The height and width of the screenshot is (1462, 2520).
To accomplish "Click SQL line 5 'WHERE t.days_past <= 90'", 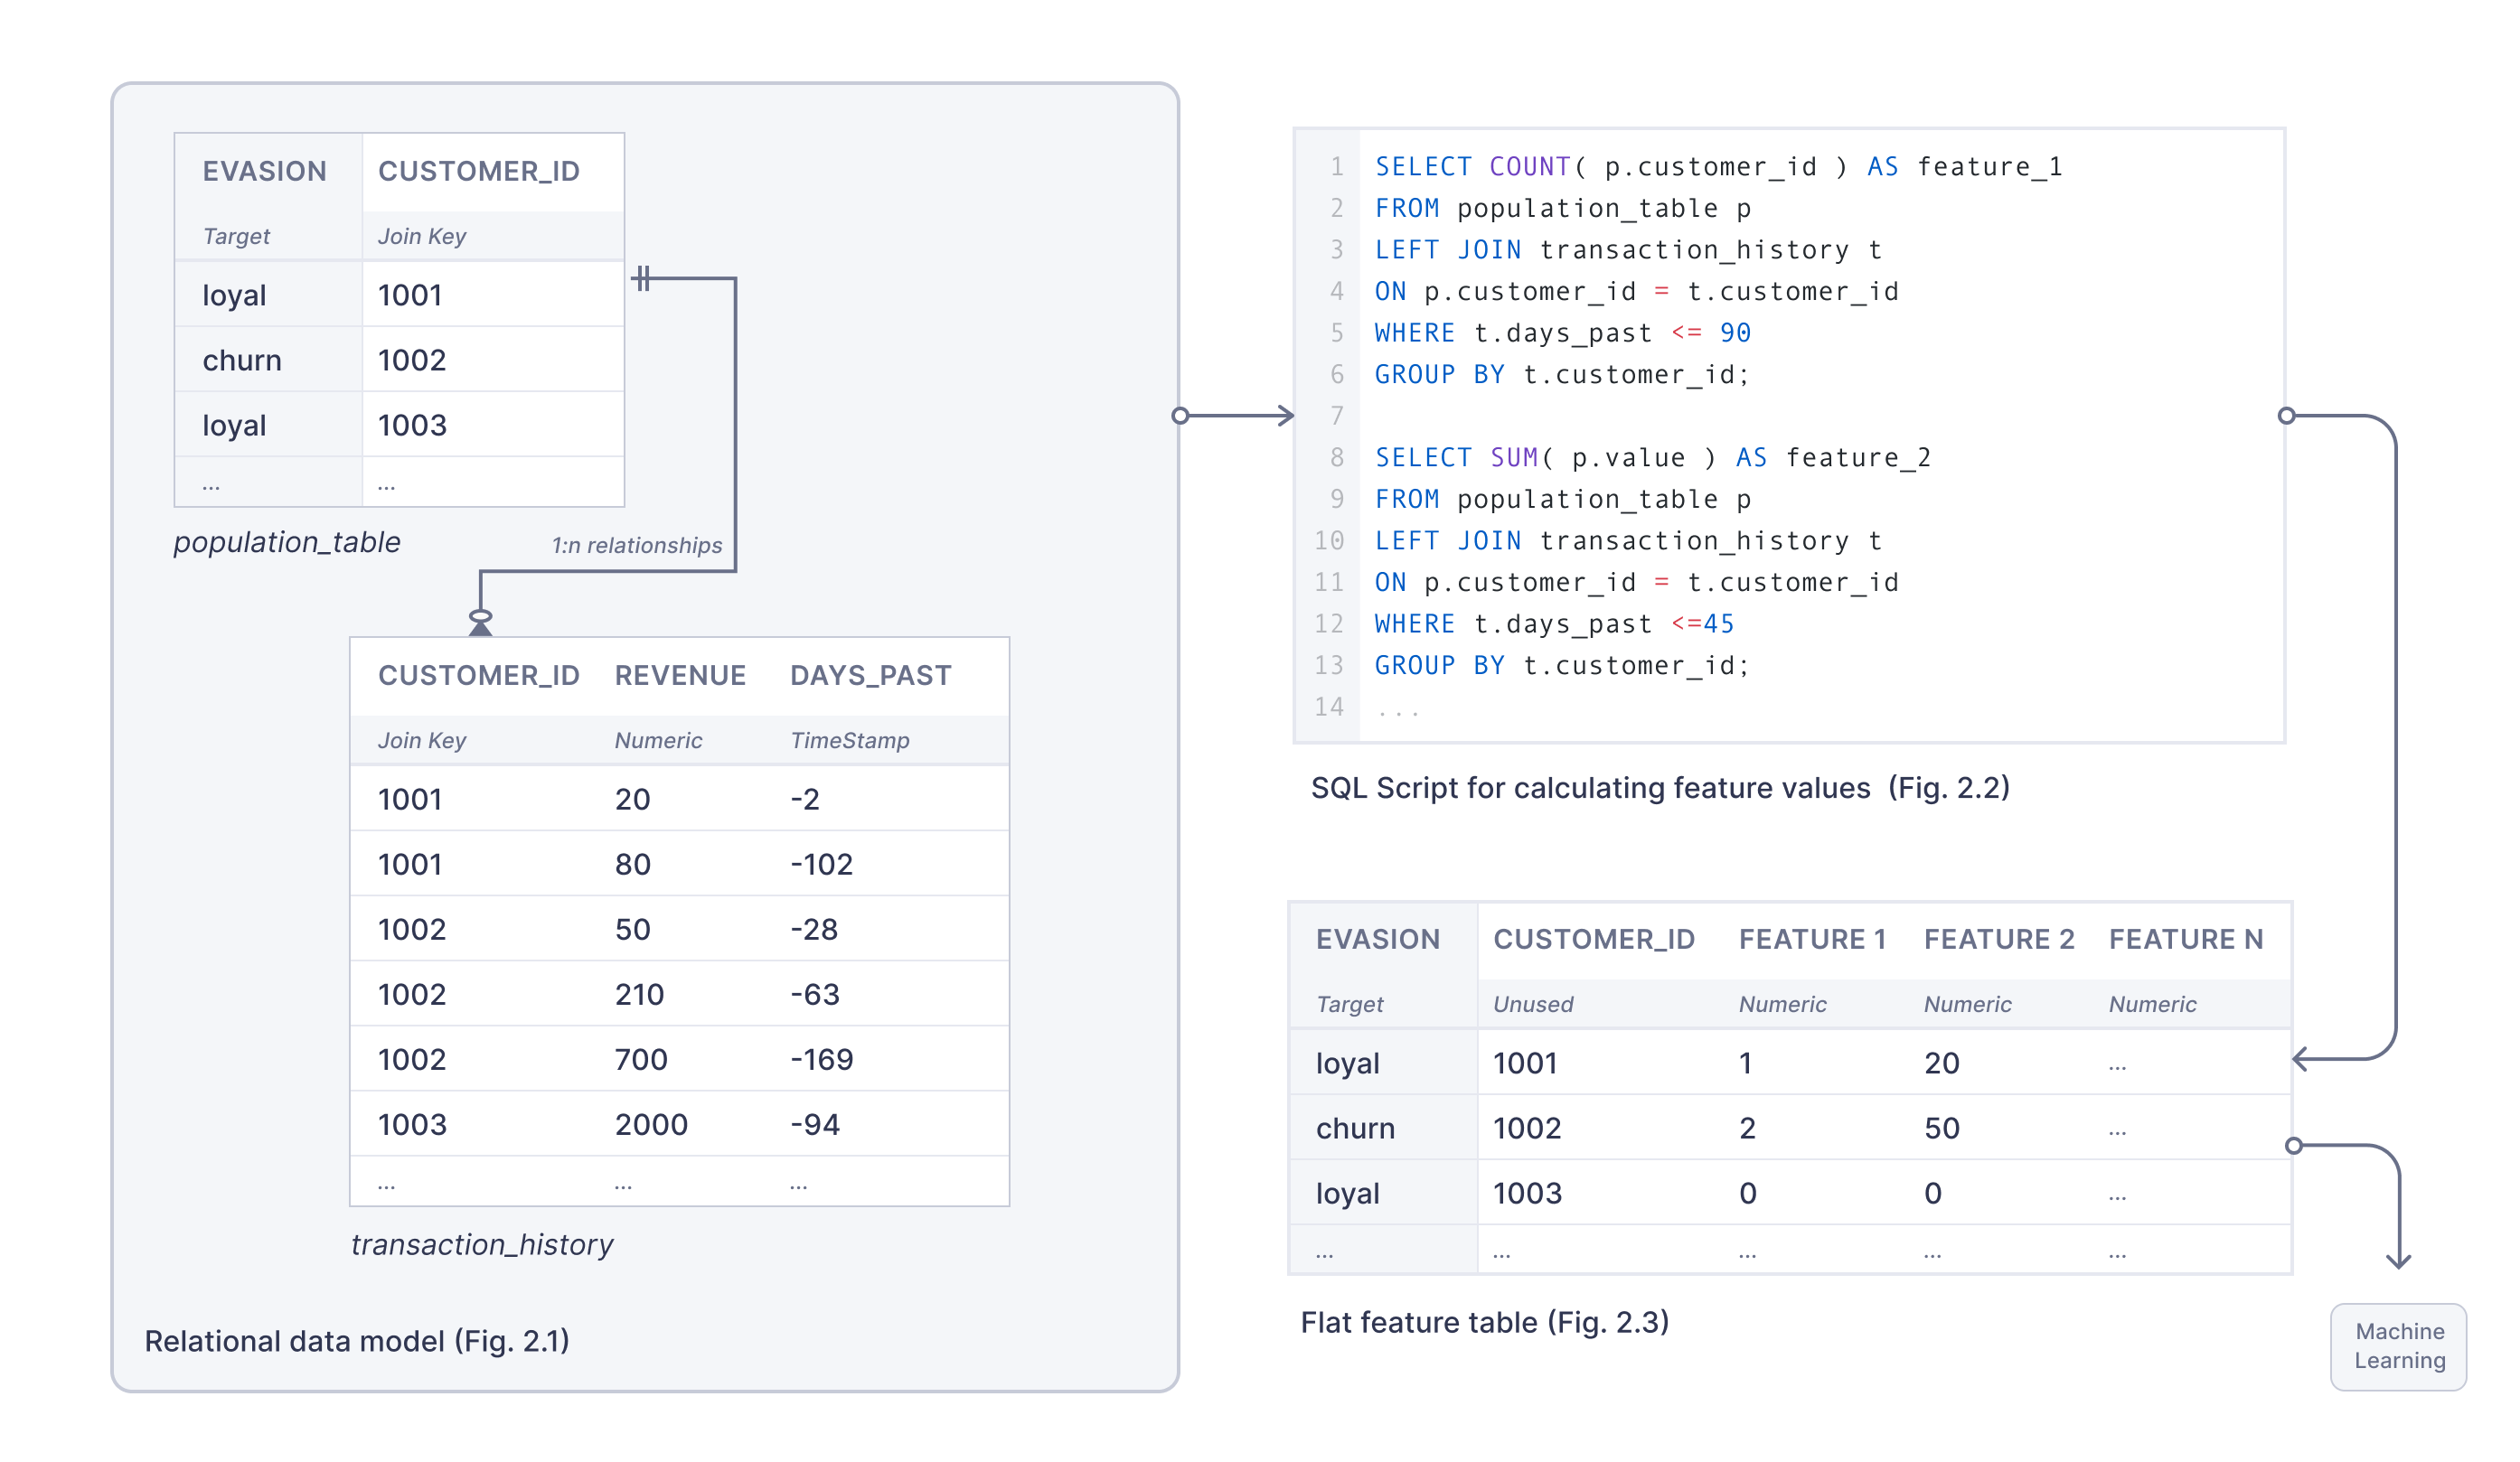I will click(1562, 332).
